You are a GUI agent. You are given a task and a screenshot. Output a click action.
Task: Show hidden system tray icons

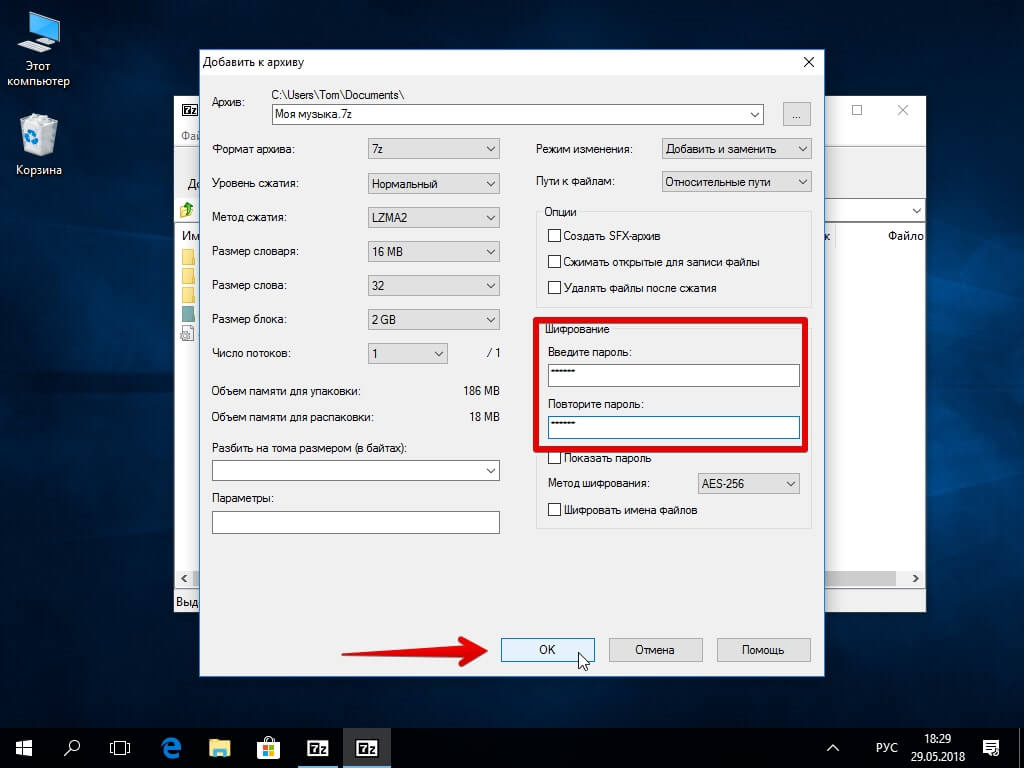coord(833,748)
